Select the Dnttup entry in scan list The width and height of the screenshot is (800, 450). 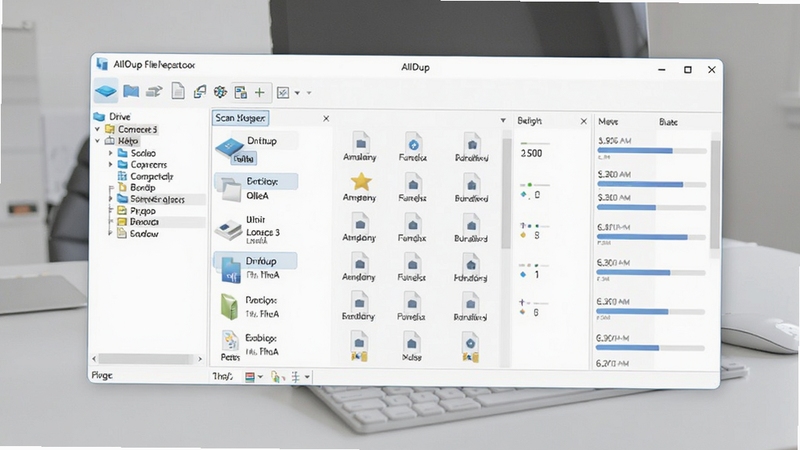261,141
